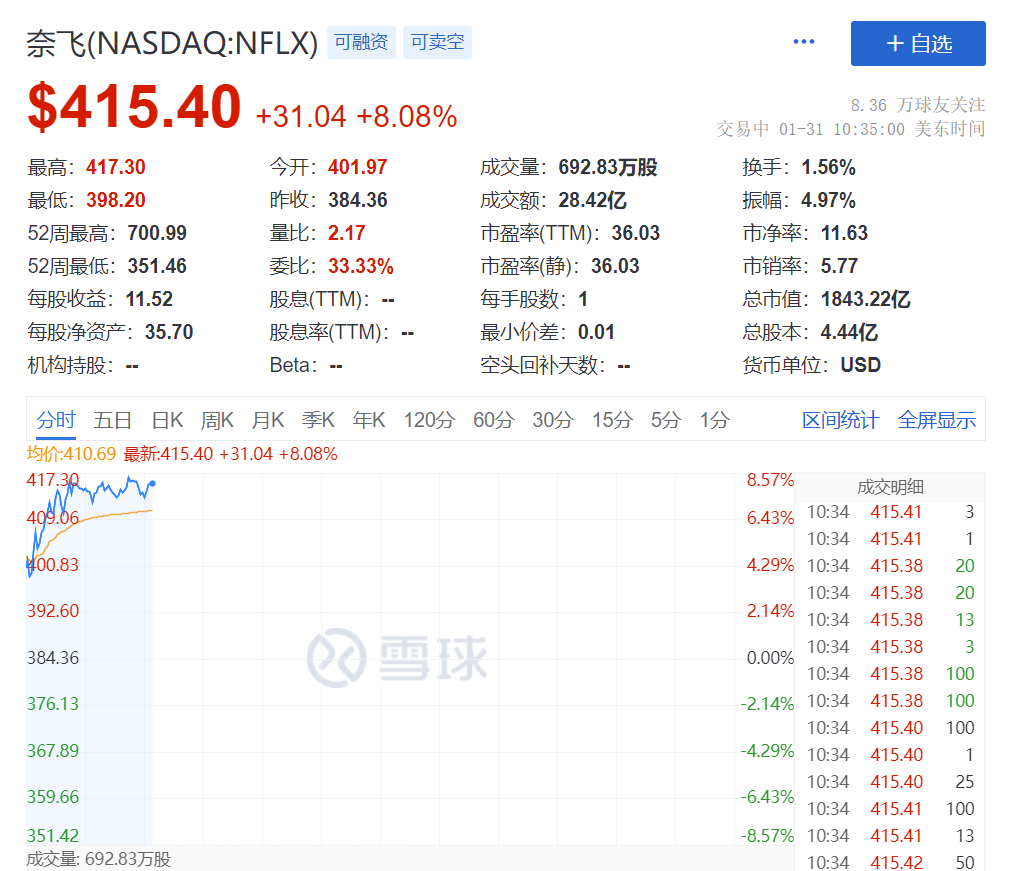Select the 1分 interval tab
Screen dimensions: 1019x871
click(714, 420)
